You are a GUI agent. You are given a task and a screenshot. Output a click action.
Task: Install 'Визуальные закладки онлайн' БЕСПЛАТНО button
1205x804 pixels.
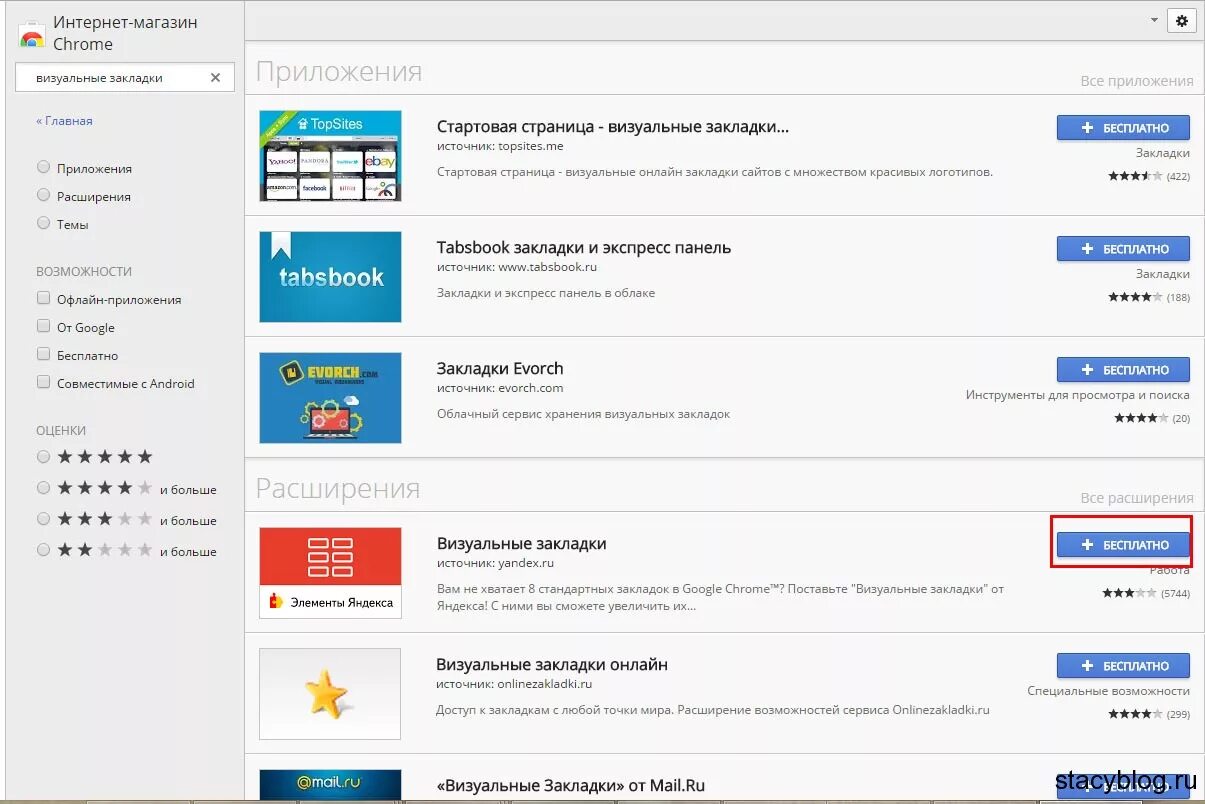[1123, 666]
